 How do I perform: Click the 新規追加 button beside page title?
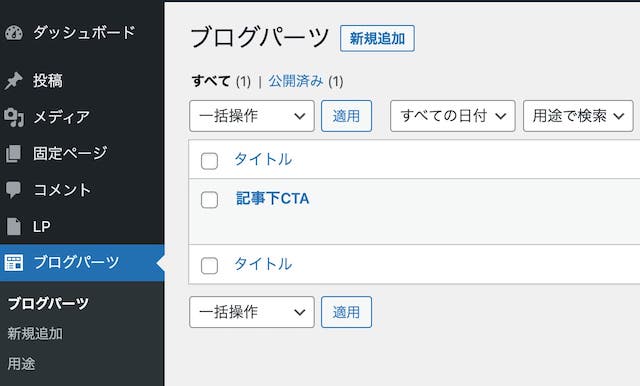point(377,38)
